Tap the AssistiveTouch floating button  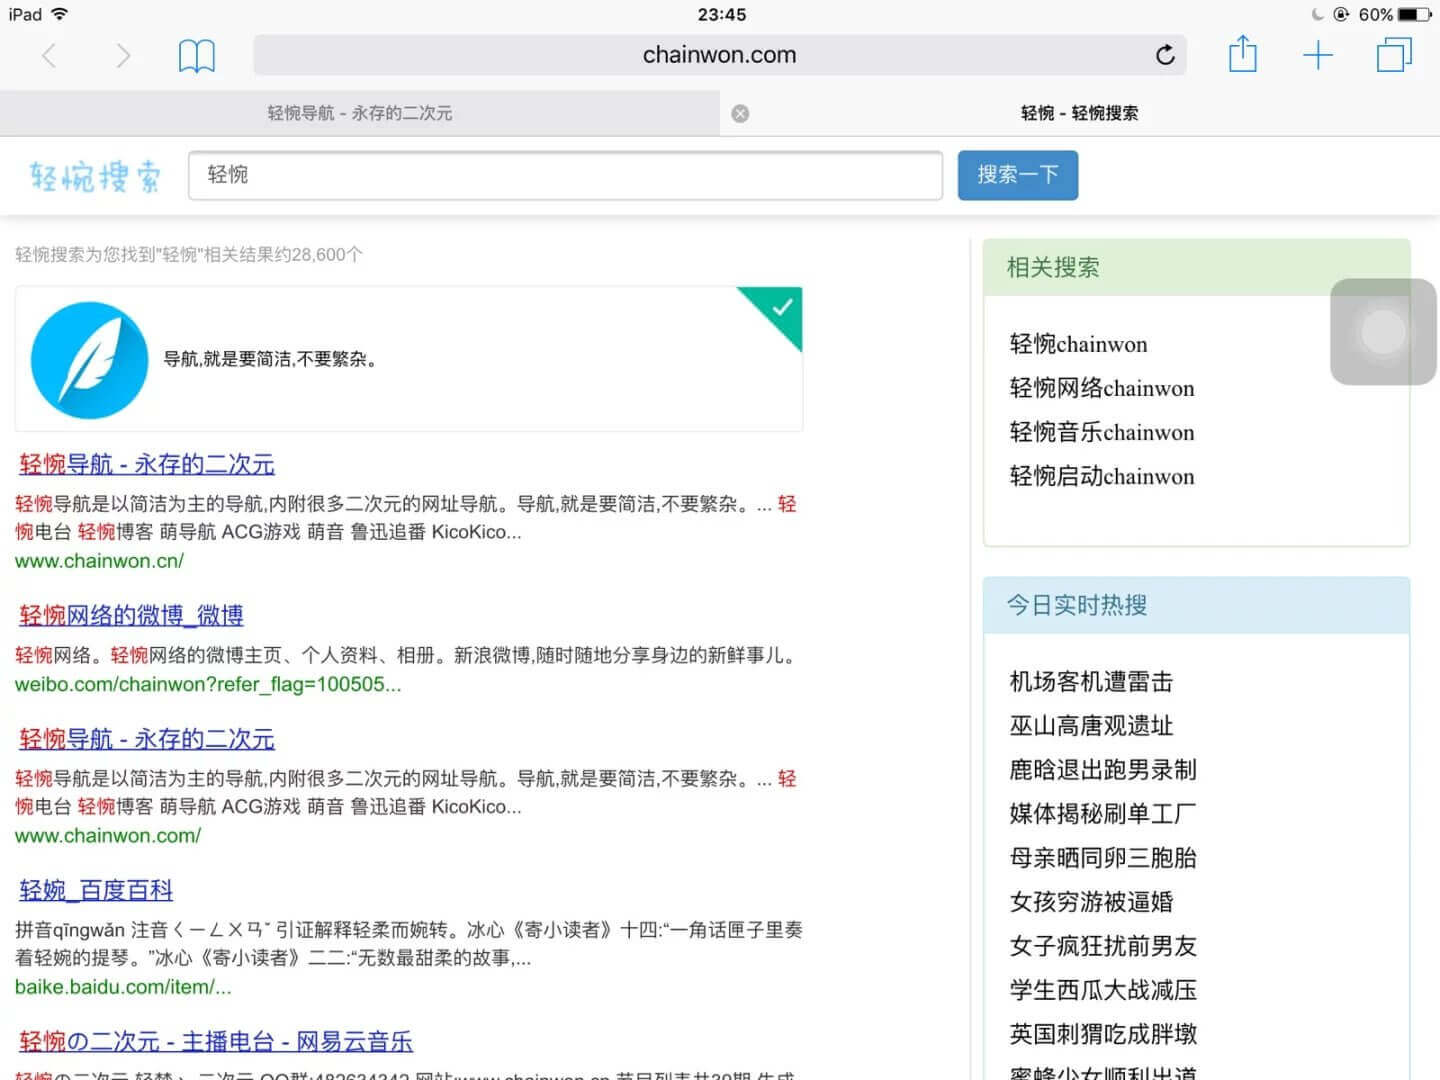1383,332
